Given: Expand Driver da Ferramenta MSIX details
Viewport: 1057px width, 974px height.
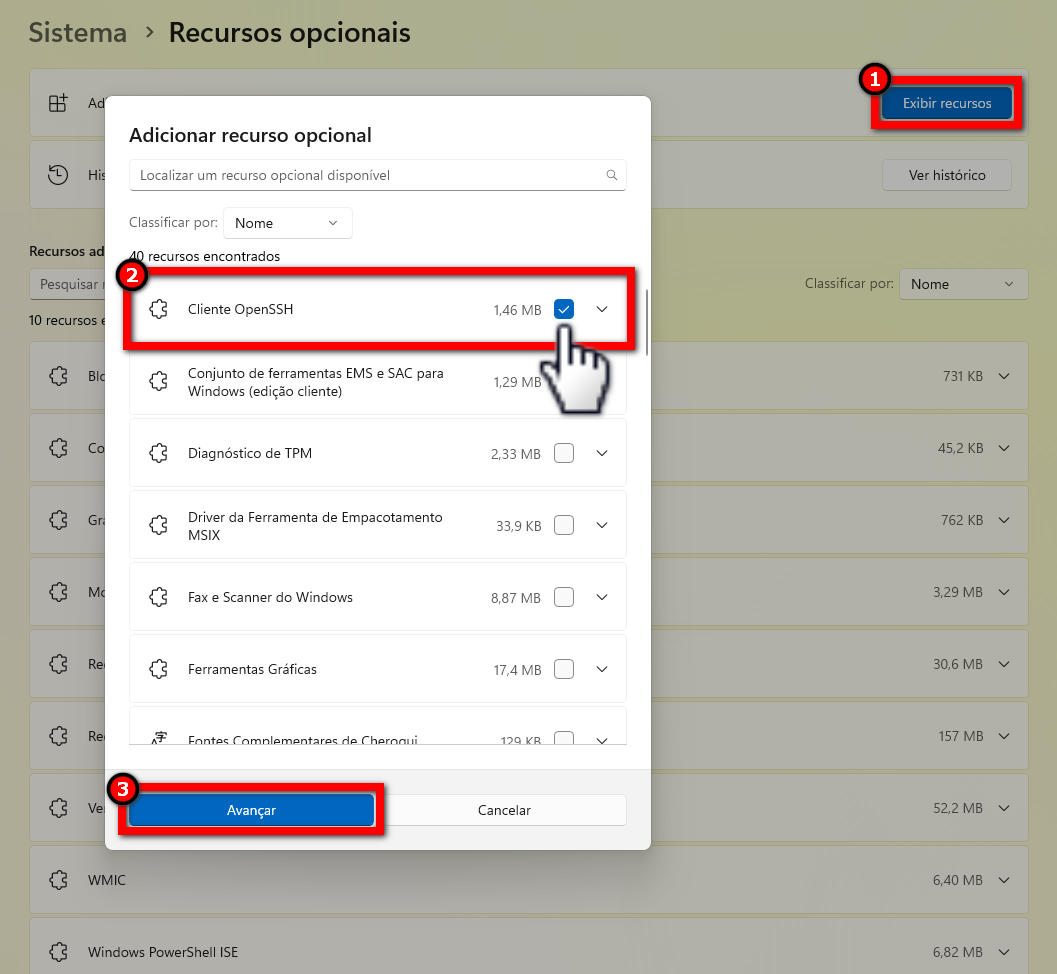Looking at the screenshot, I should [x=602, y=525].
